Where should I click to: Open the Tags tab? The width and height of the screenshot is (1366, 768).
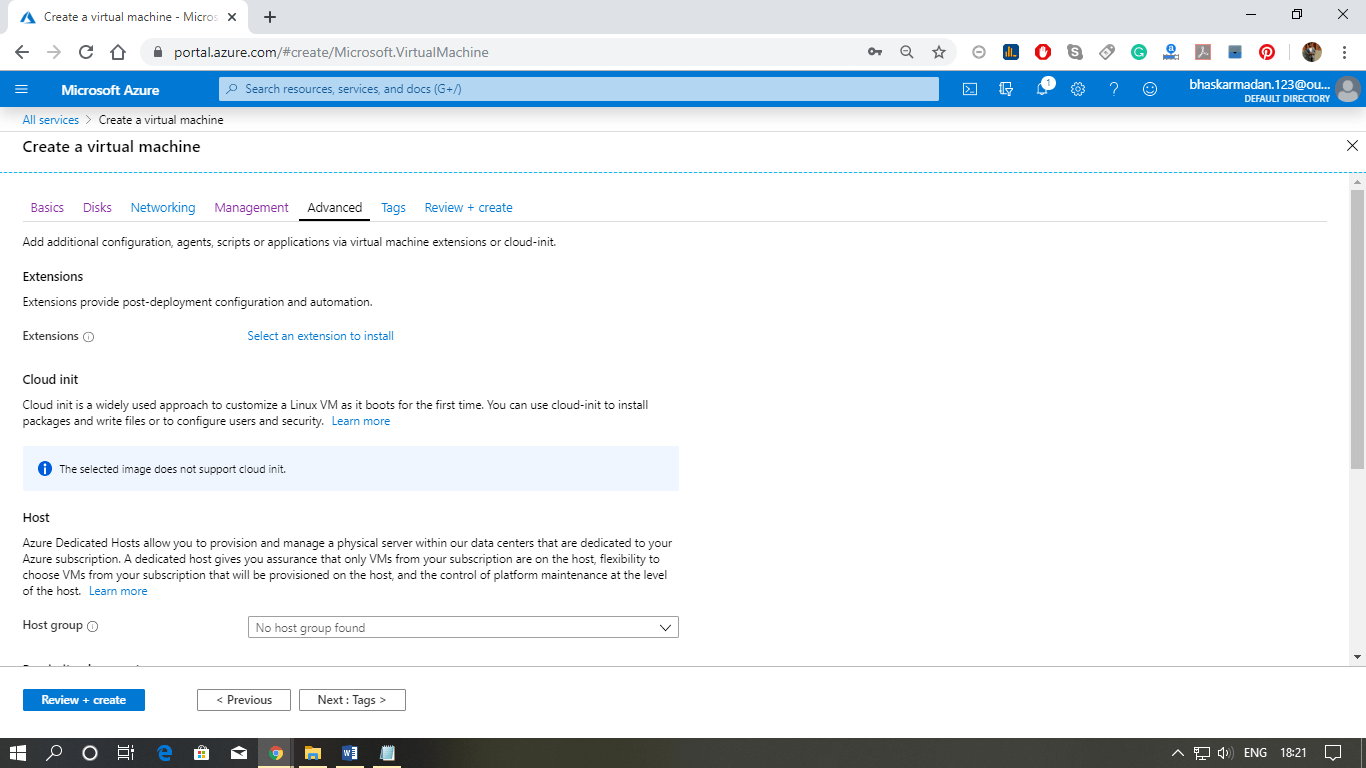pyautogui.click(x=393, y=207)
